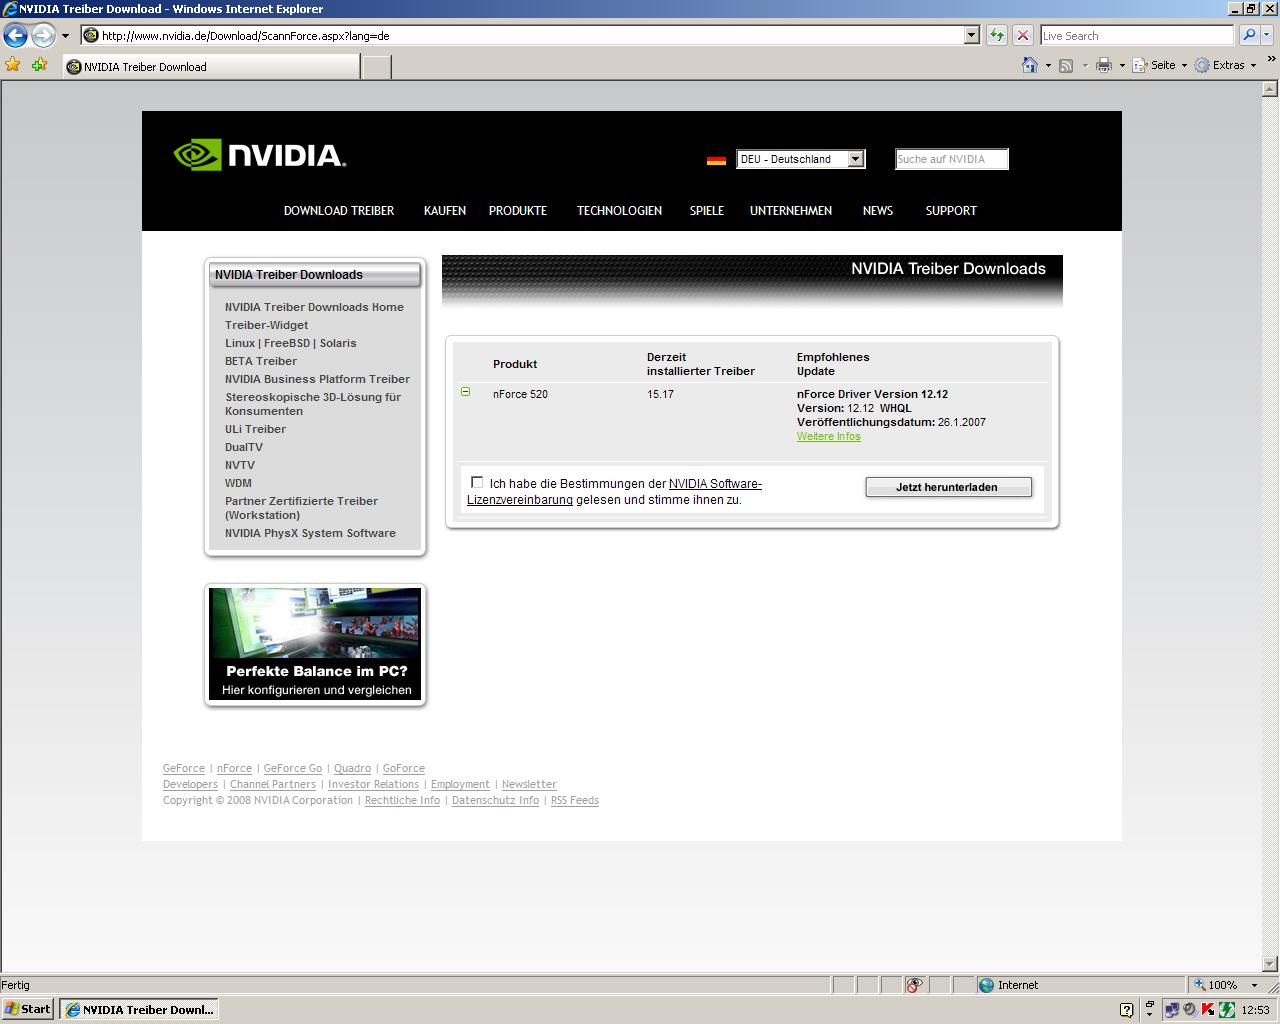Open the Home button dropdown arrow
The height and width of the screenshot is (1024, 1280).
(1047, 66)
